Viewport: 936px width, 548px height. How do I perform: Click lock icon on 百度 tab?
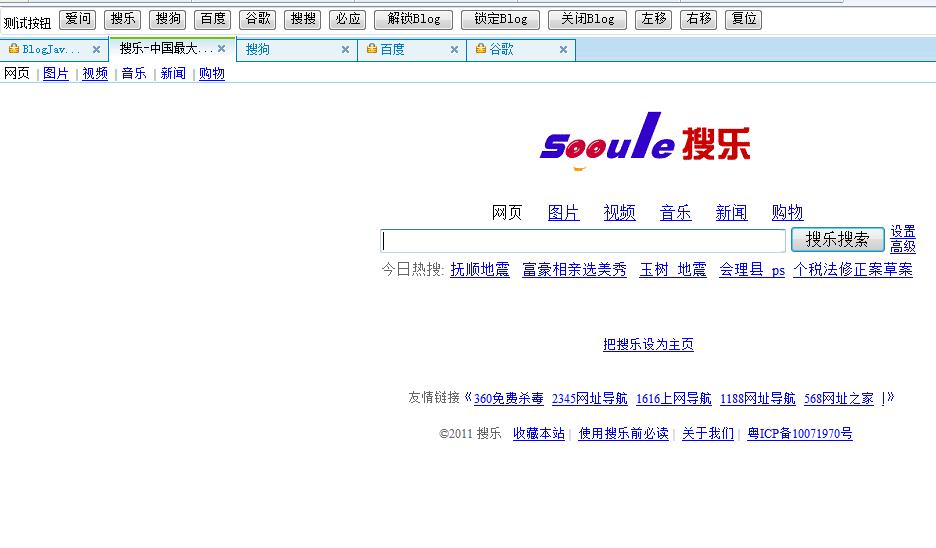click(x=372, y=48)
